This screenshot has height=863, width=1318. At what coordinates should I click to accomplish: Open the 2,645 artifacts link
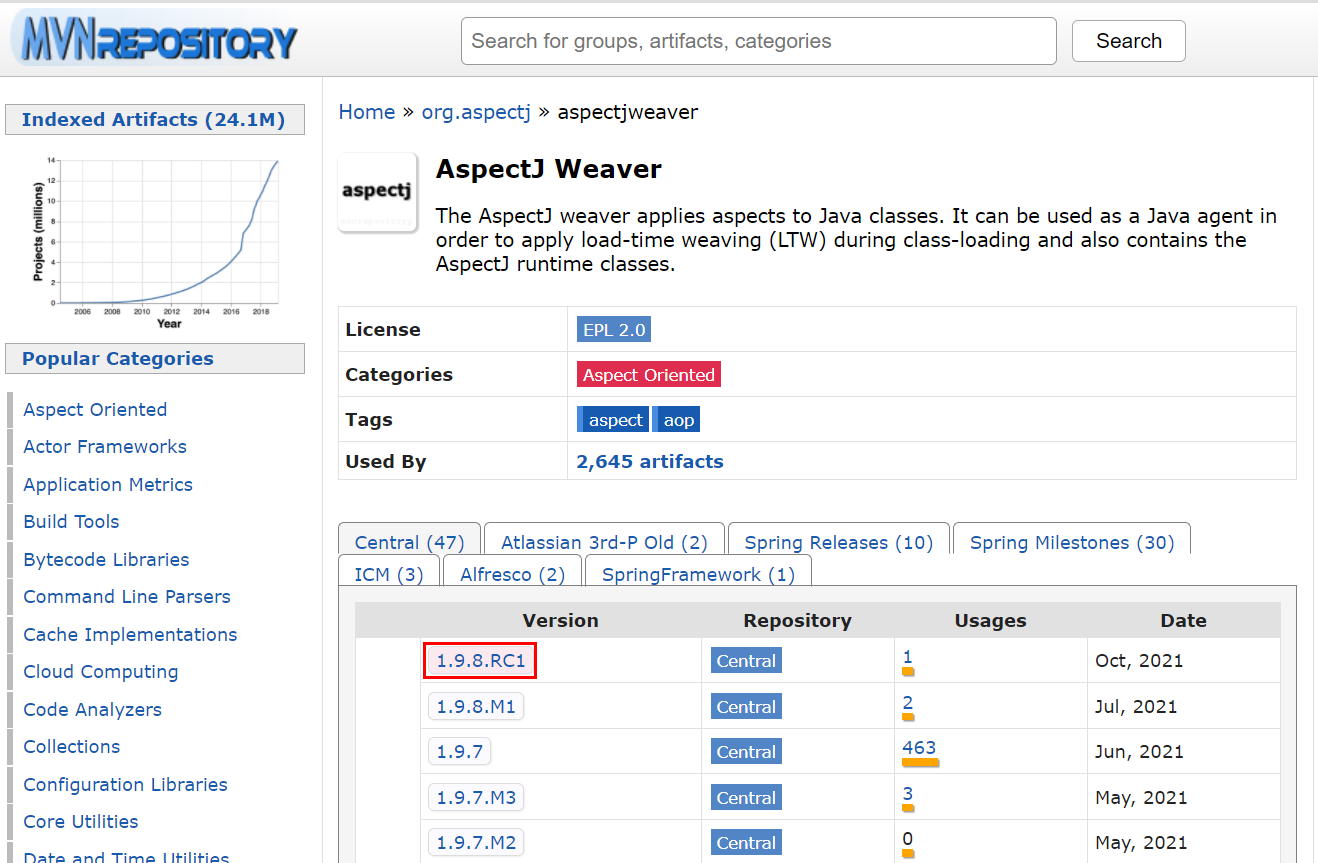pyautogui.click(x=650, y=462)
